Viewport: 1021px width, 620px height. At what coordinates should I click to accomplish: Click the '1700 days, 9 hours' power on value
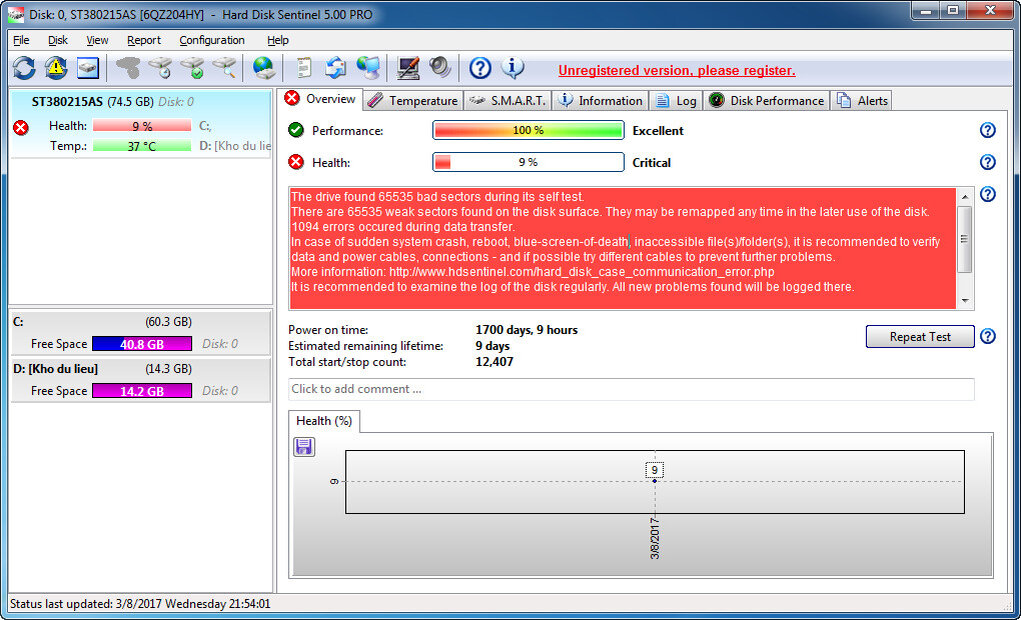pos(526,330)
